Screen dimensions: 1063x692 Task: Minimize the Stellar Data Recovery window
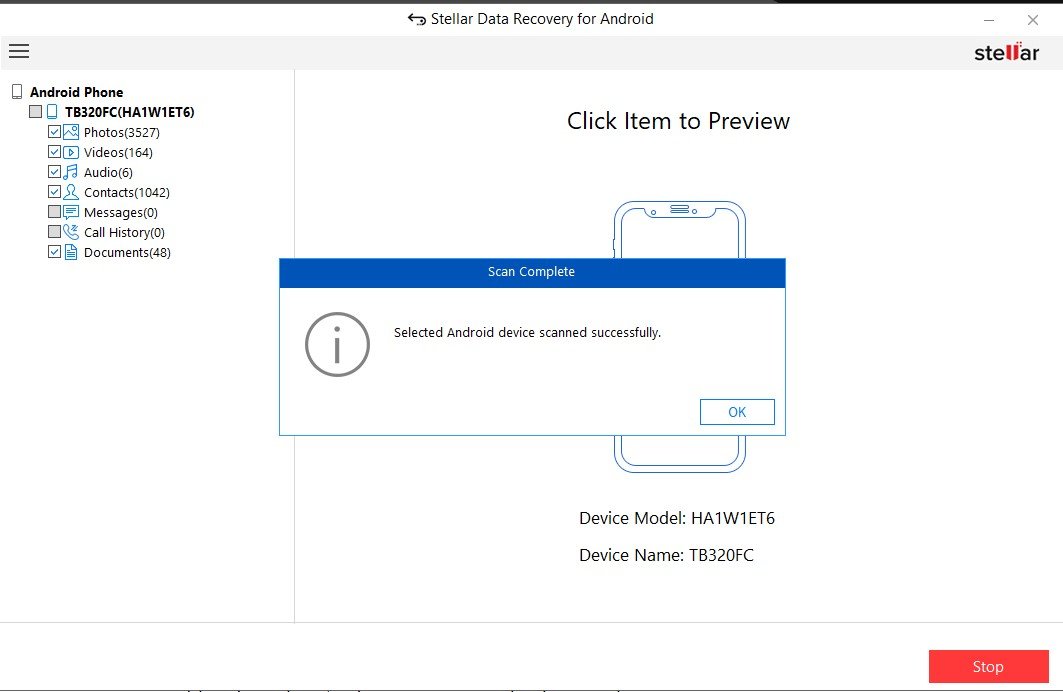tap(989, 20)
